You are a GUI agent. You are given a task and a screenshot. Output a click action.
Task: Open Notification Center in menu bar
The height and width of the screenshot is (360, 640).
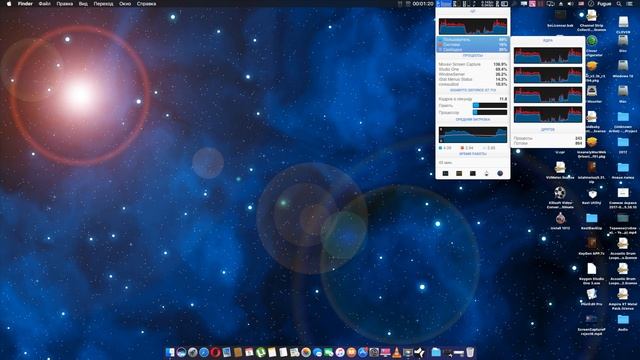tap(630, 4)
